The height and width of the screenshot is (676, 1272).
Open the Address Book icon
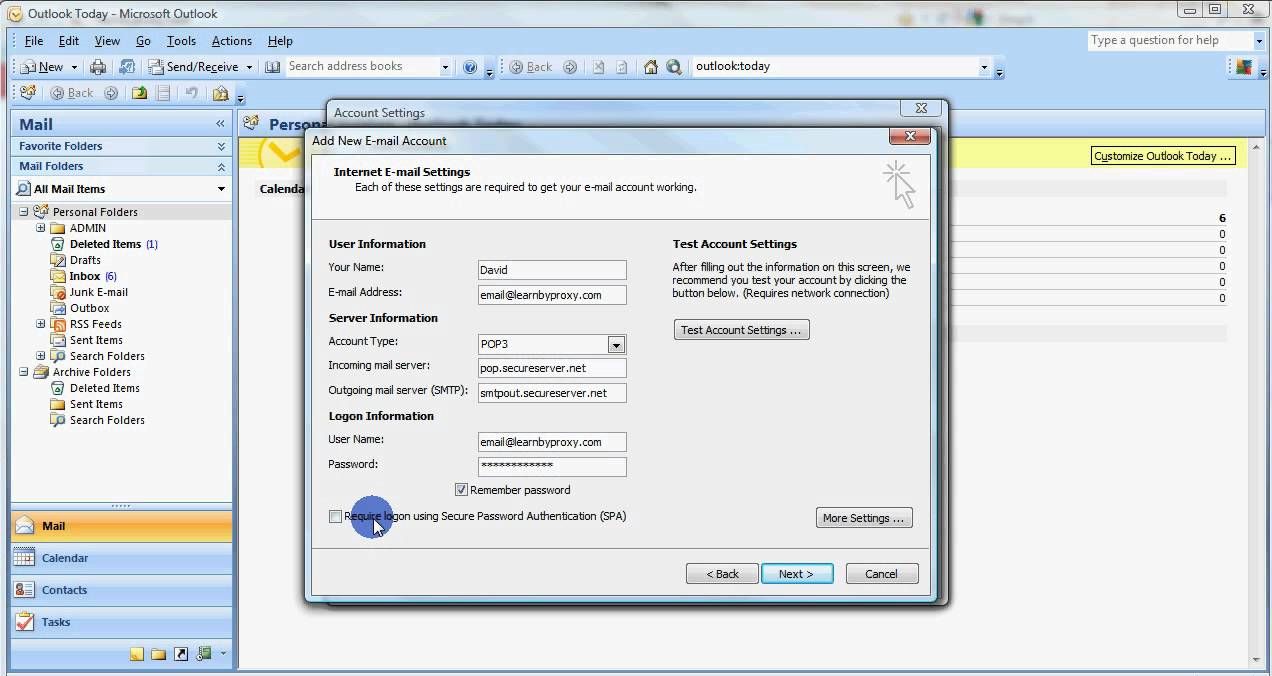272,67
